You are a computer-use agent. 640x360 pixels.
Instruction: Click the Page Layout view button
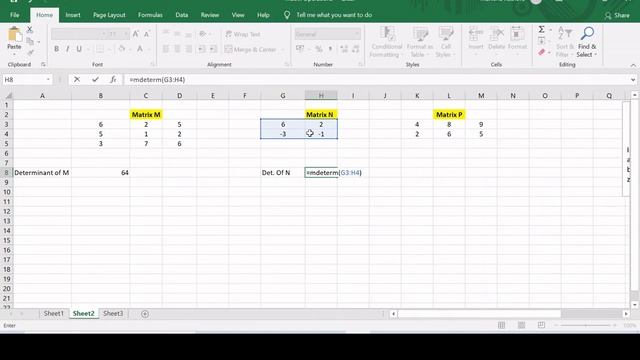(x=521, y=325)
